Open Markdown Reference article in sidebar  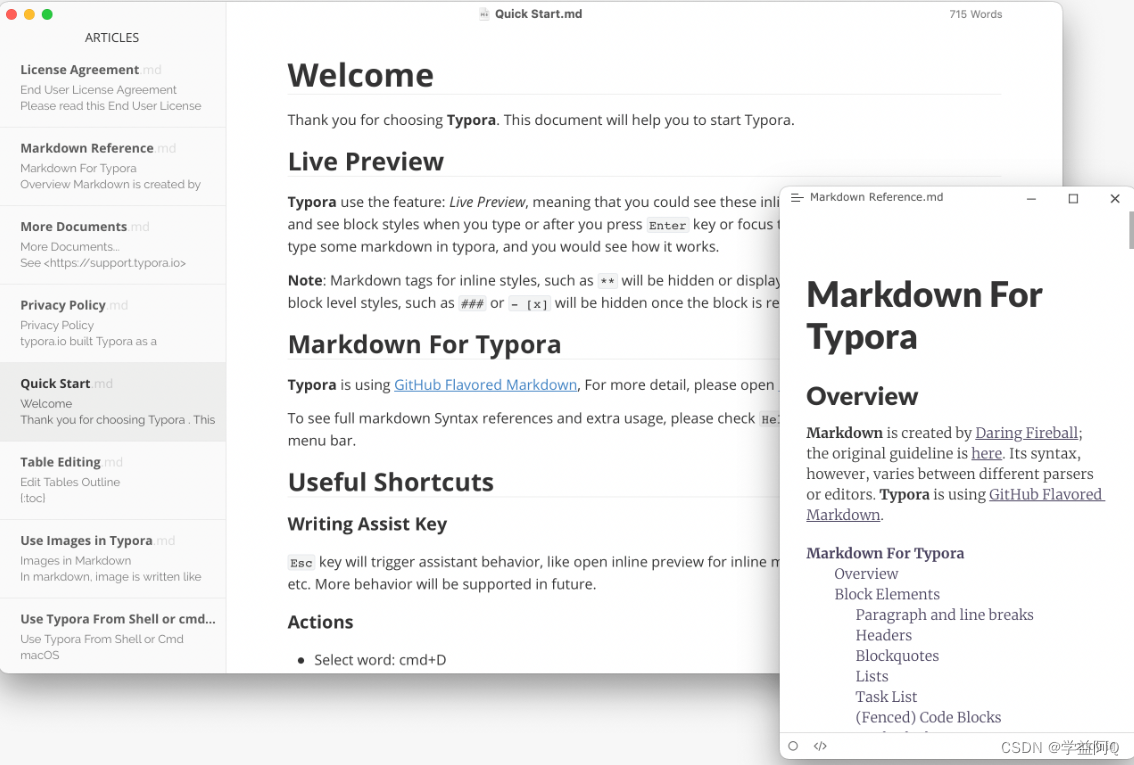[x=113, y=166]
